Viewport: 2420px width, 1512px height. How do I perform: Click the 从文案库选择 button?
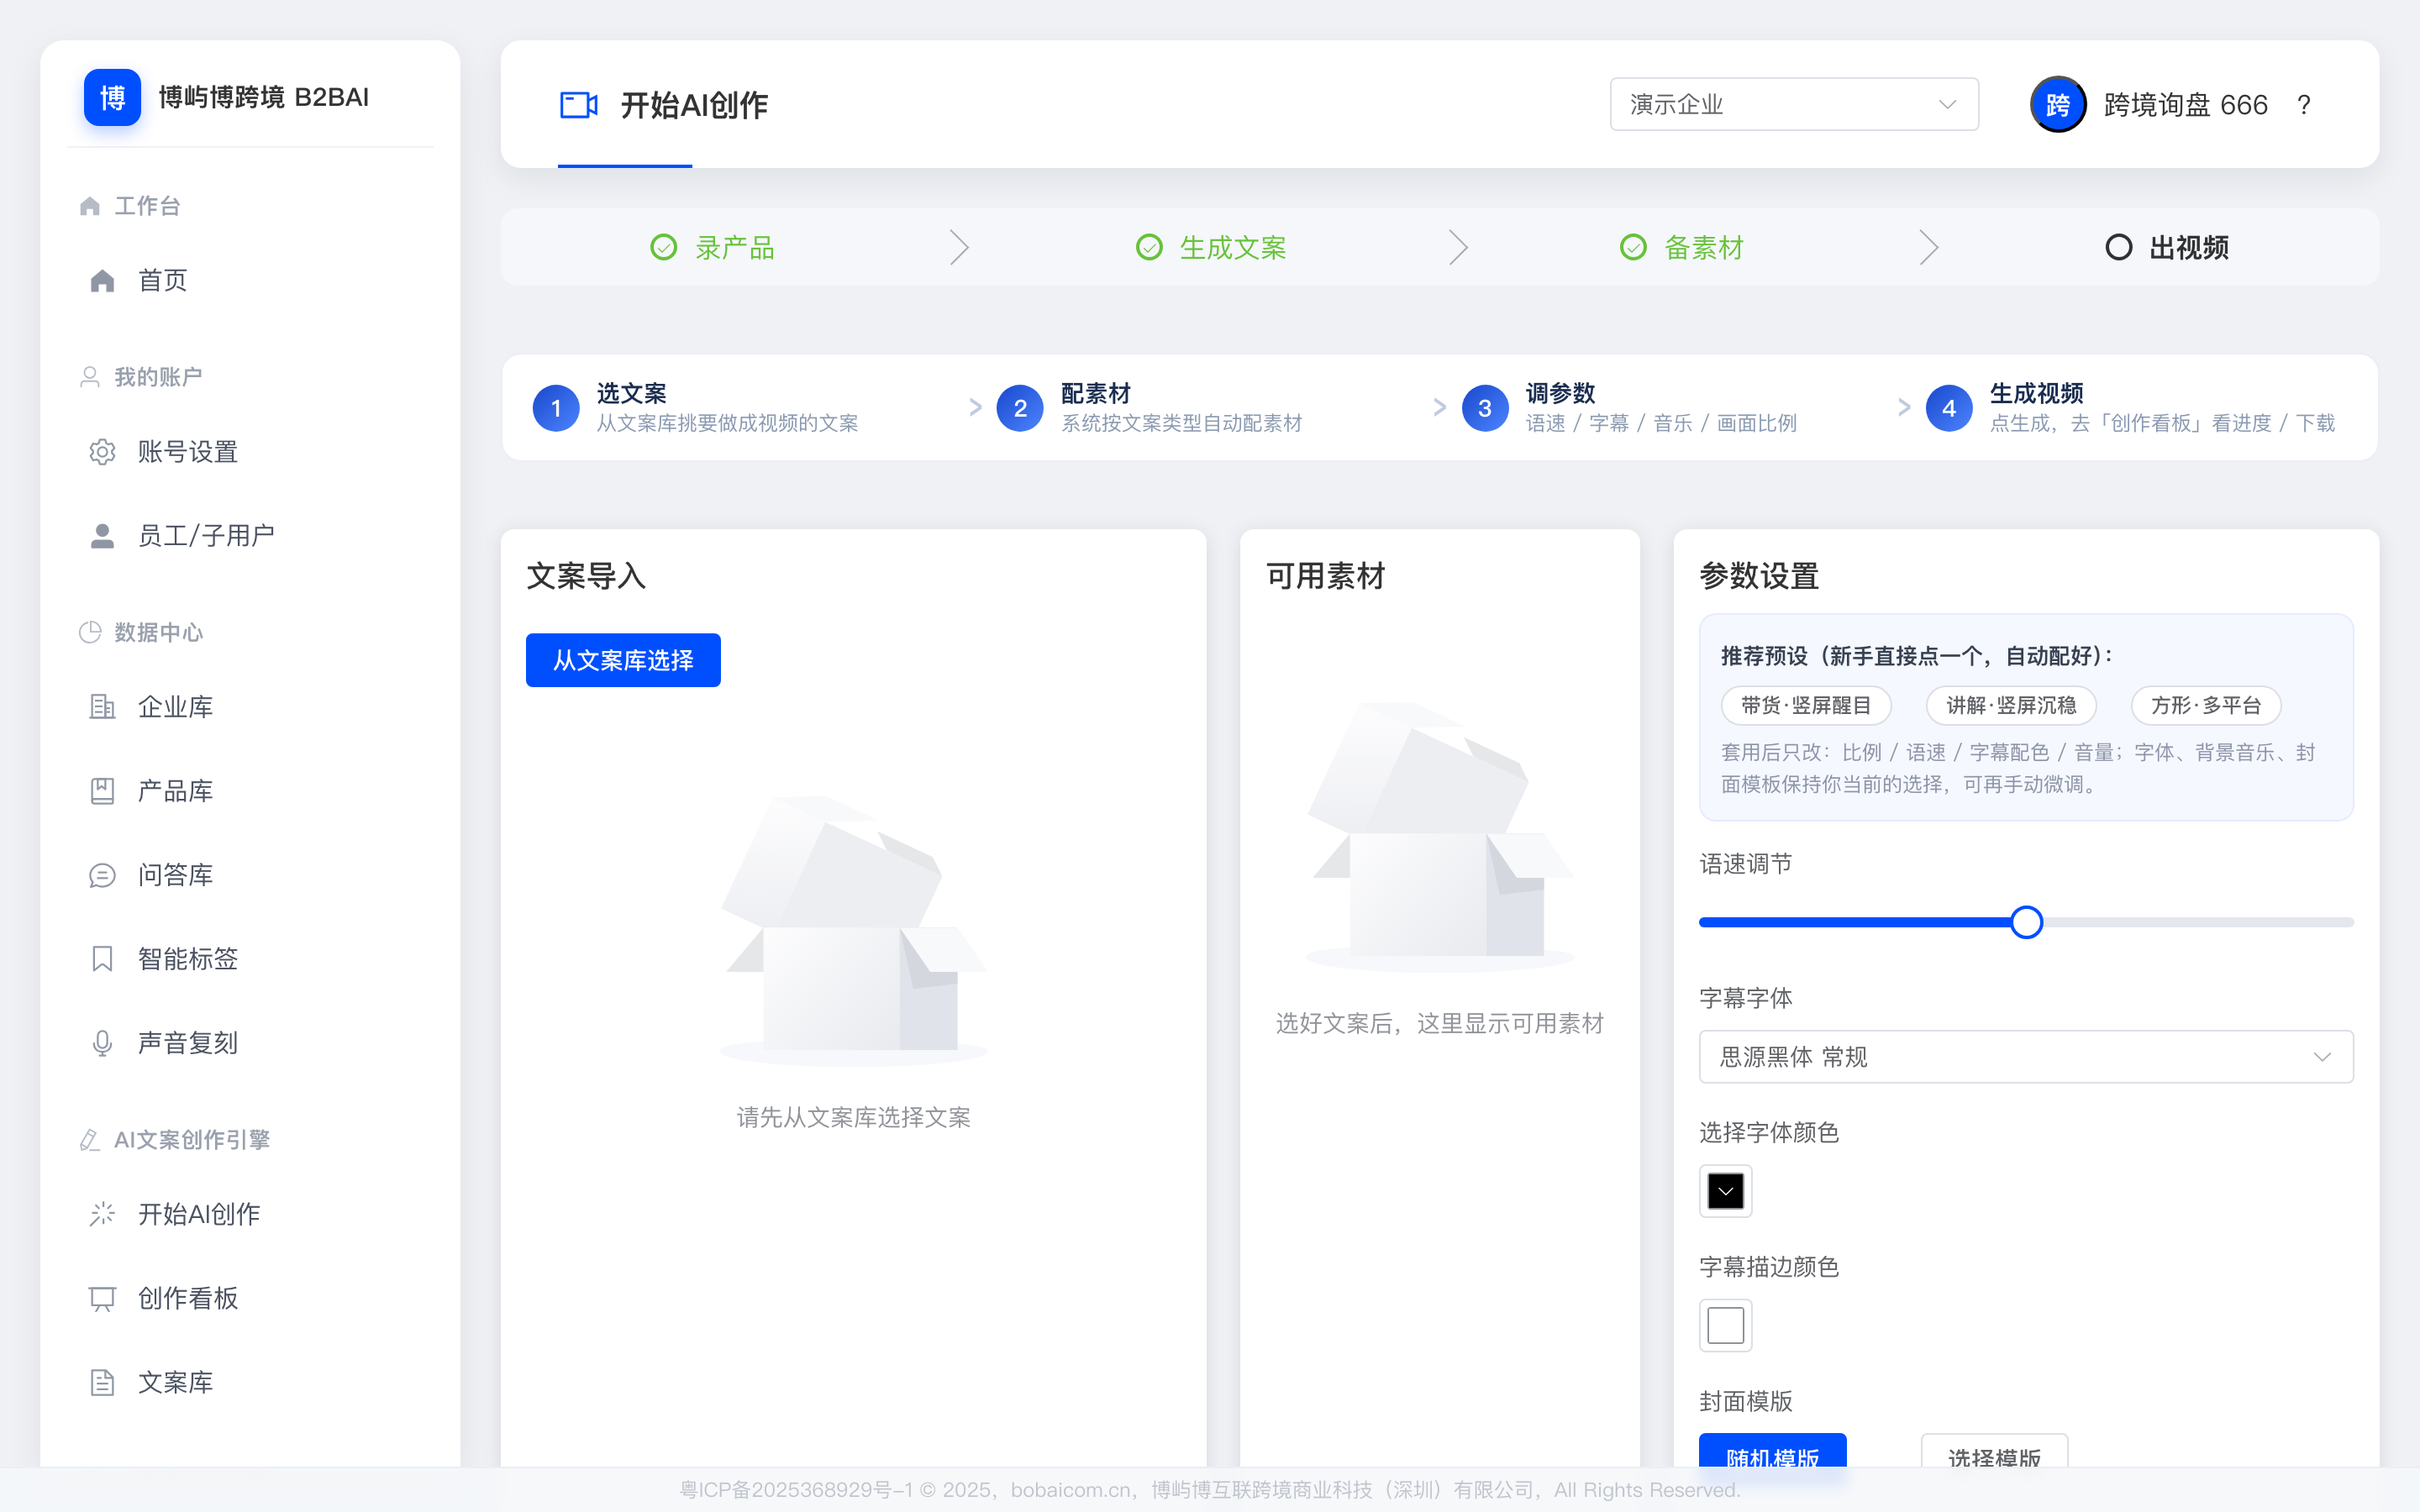tap(623, 660)
